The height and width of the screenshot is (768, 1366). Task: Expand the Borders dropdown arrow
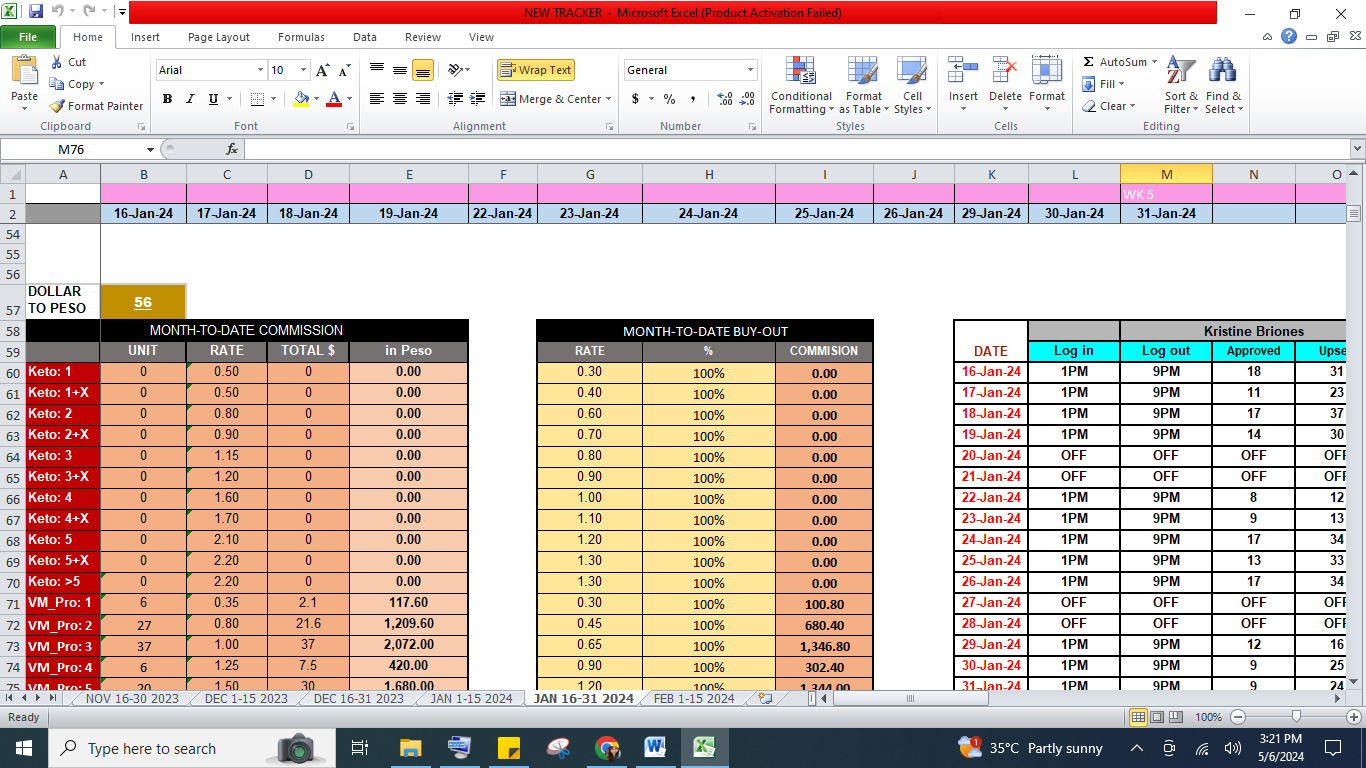[274, 99]
